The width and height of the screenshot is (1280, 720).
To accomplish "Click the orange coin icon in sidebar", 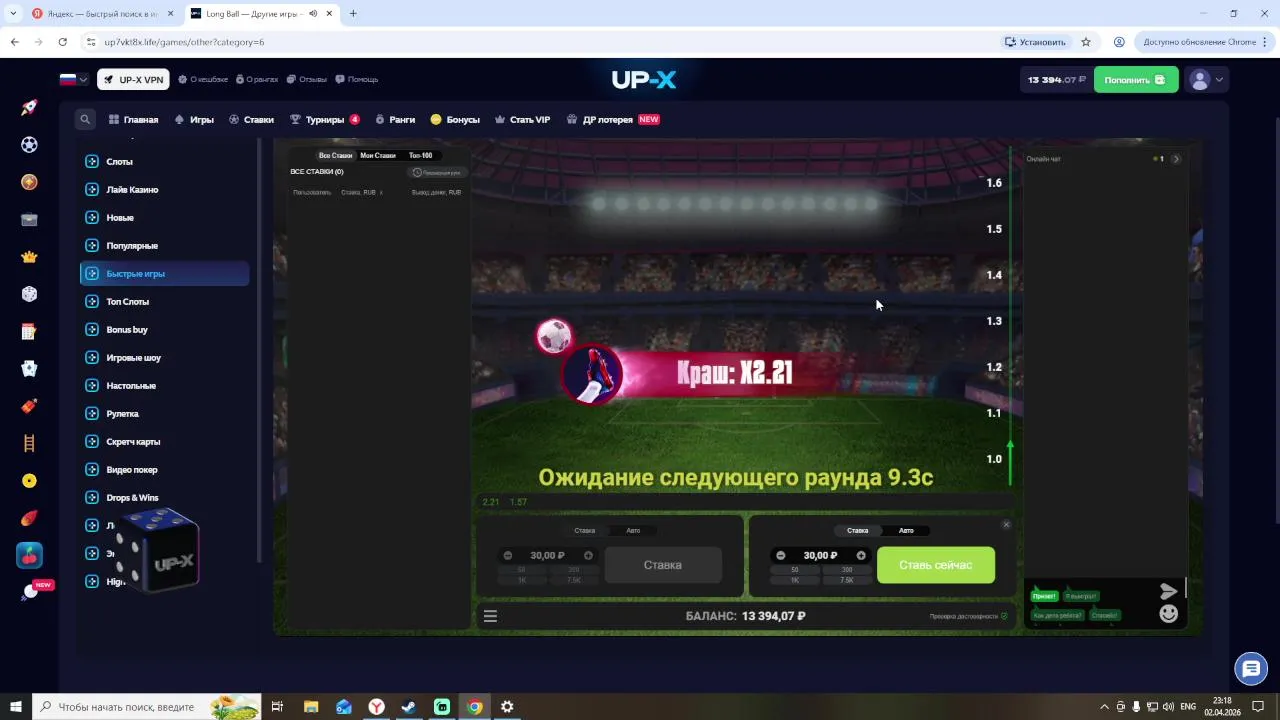I will click(x=29, y=182).
